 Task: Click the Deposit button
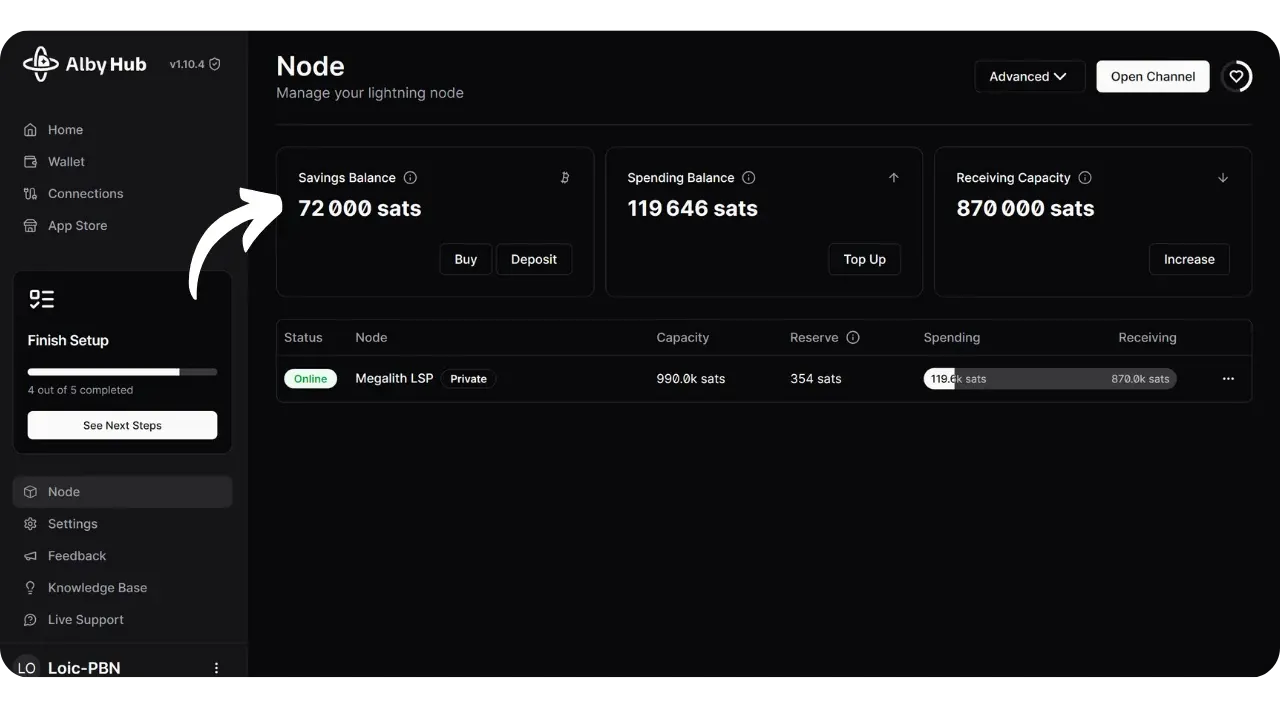click(x=534, y=259)
